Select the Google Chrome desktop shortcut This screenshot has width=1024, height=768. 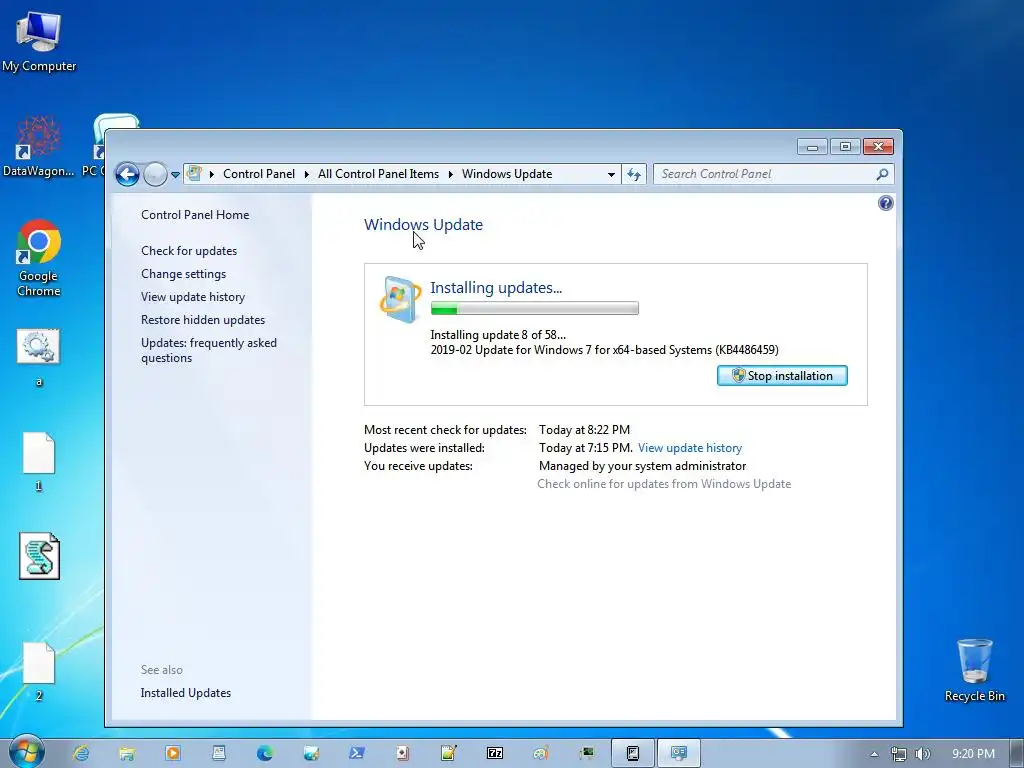click(x=39, y=259)
